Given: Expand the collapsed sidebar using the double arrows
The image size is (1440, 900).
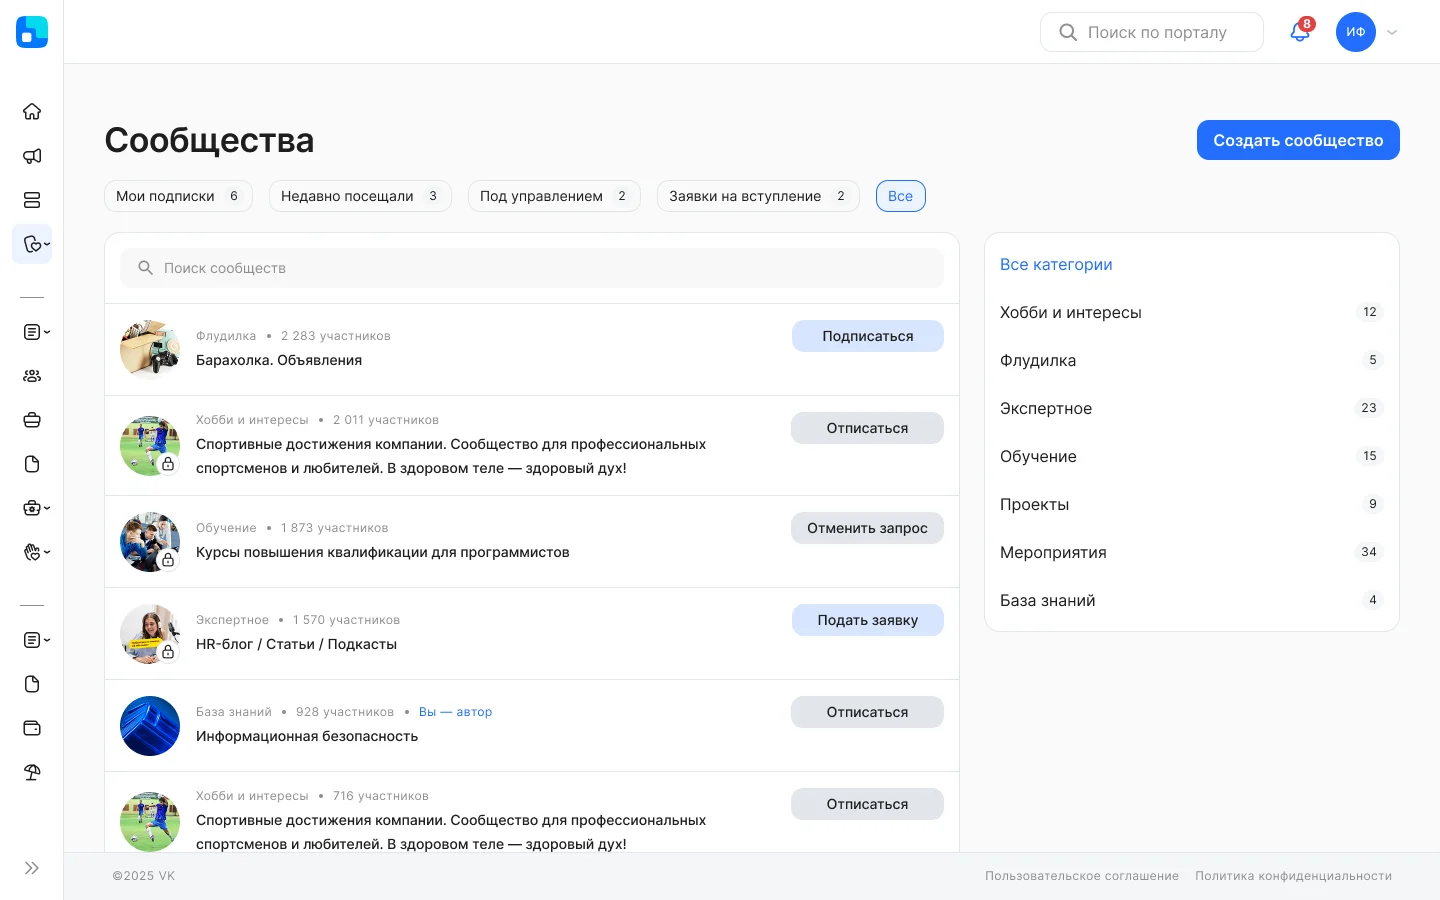Looking at the screenshot, I should tap(31, 868).
